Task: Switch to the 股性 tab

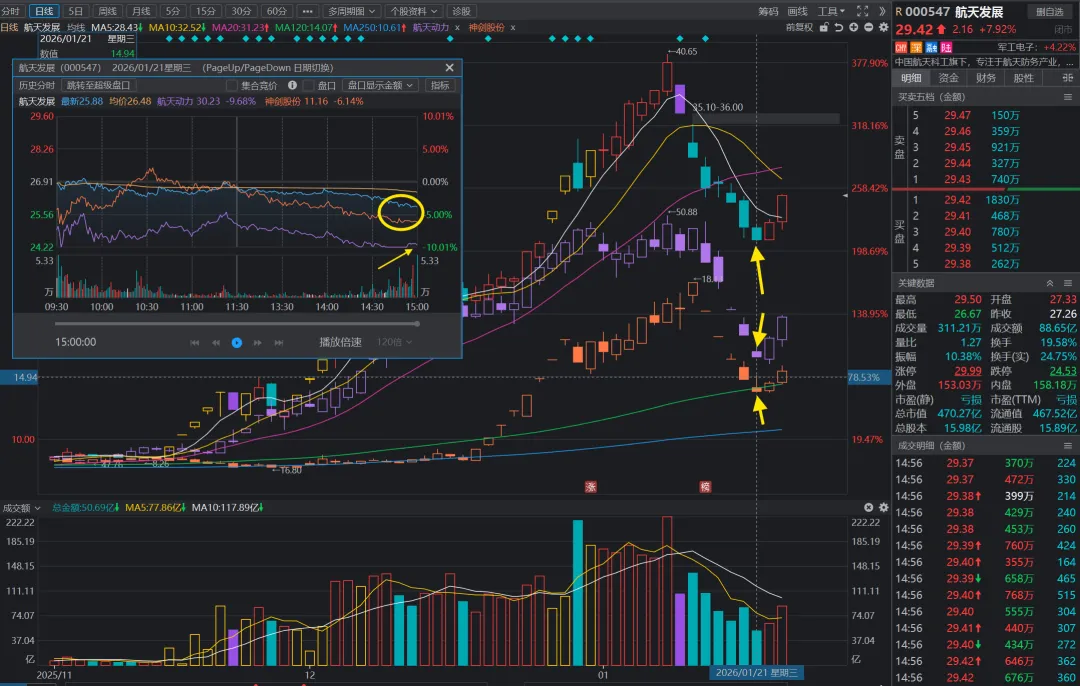Action: click(x=1024, y=78)
